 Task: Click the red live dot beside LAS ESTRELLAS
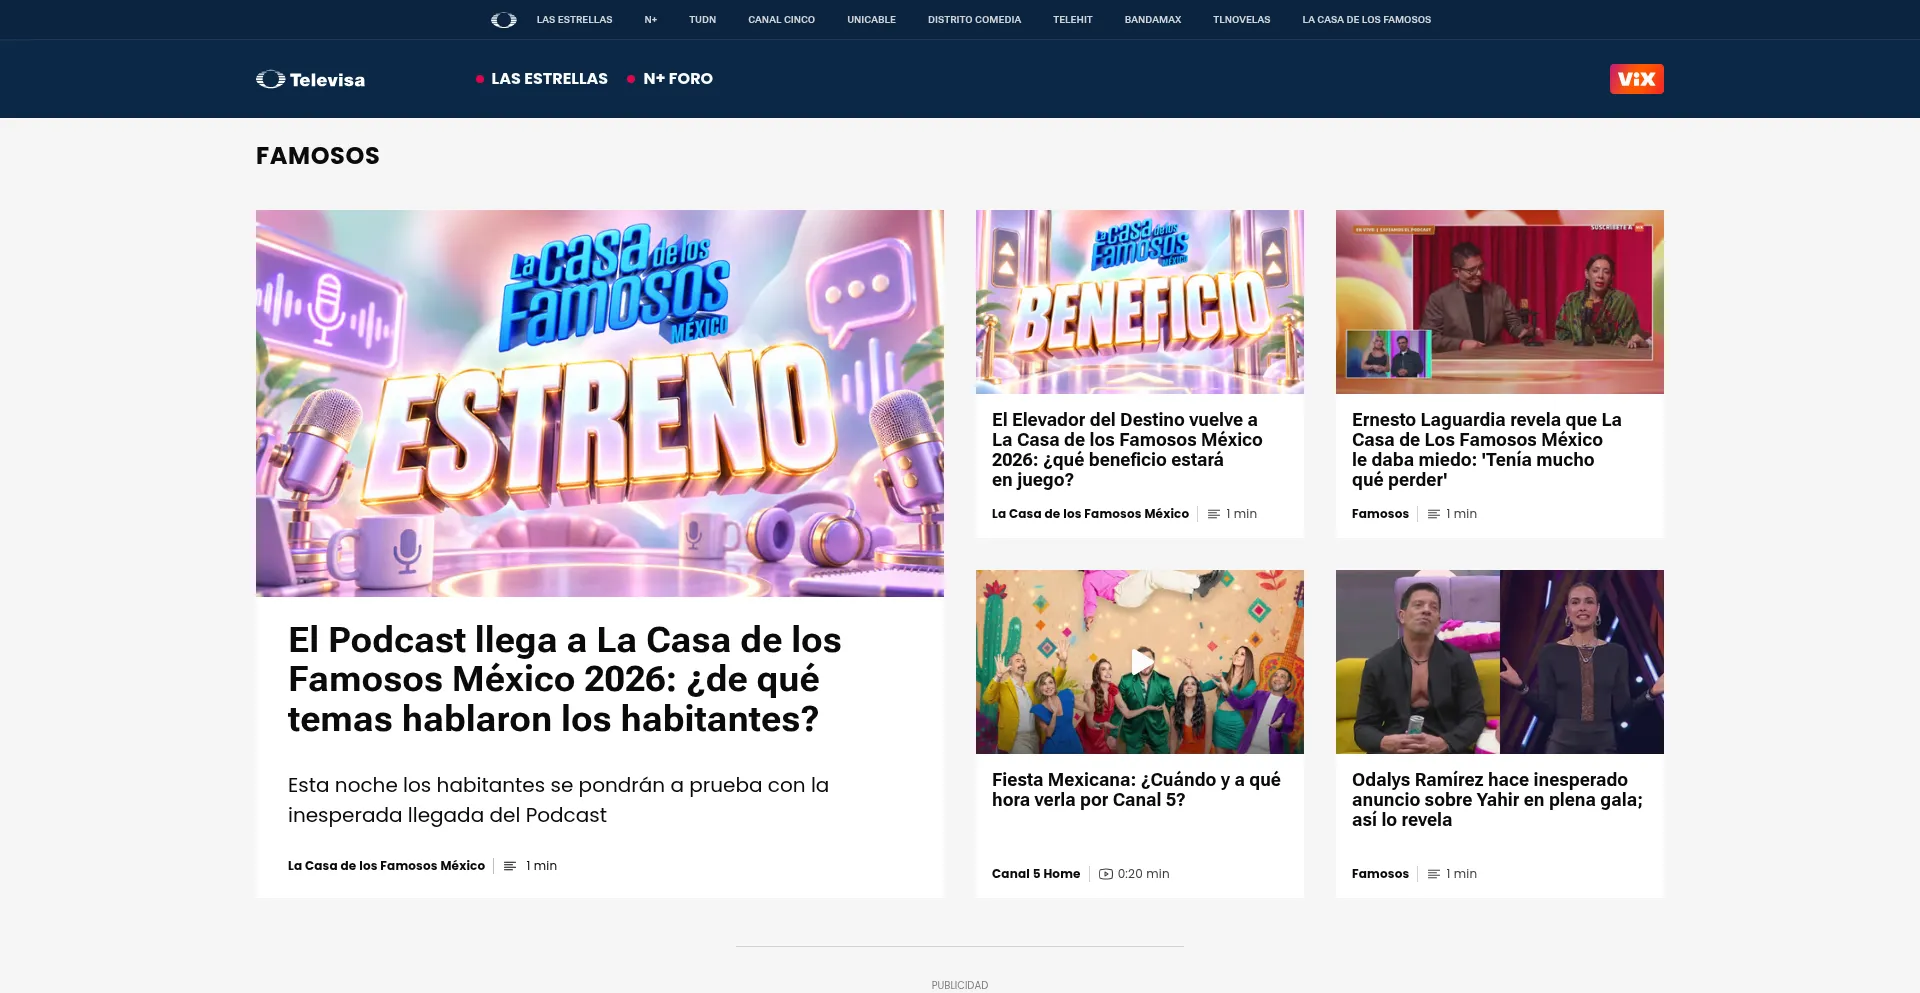click(x=480, y=79)
